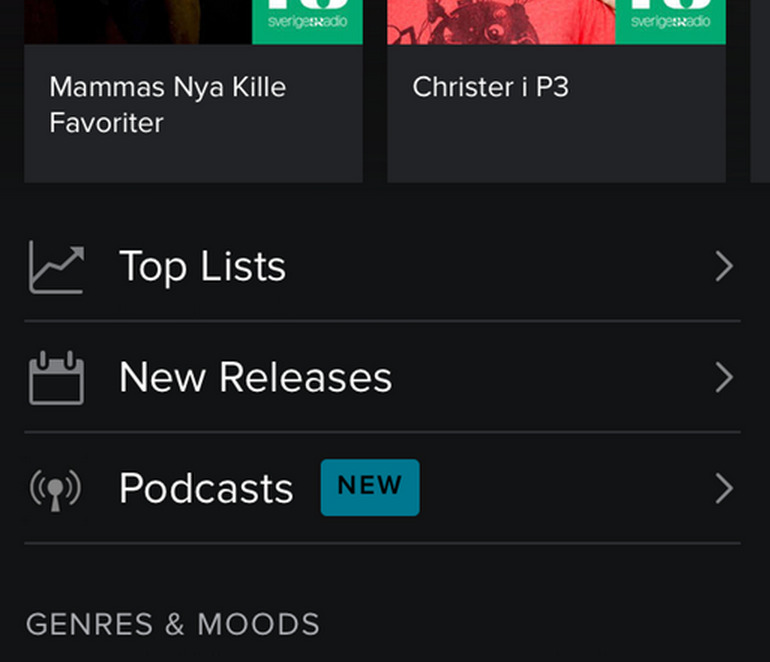Click the Podcasts broadcast antenna icon
This screenshot has width=770, height=662.
[x=55, y=490]
